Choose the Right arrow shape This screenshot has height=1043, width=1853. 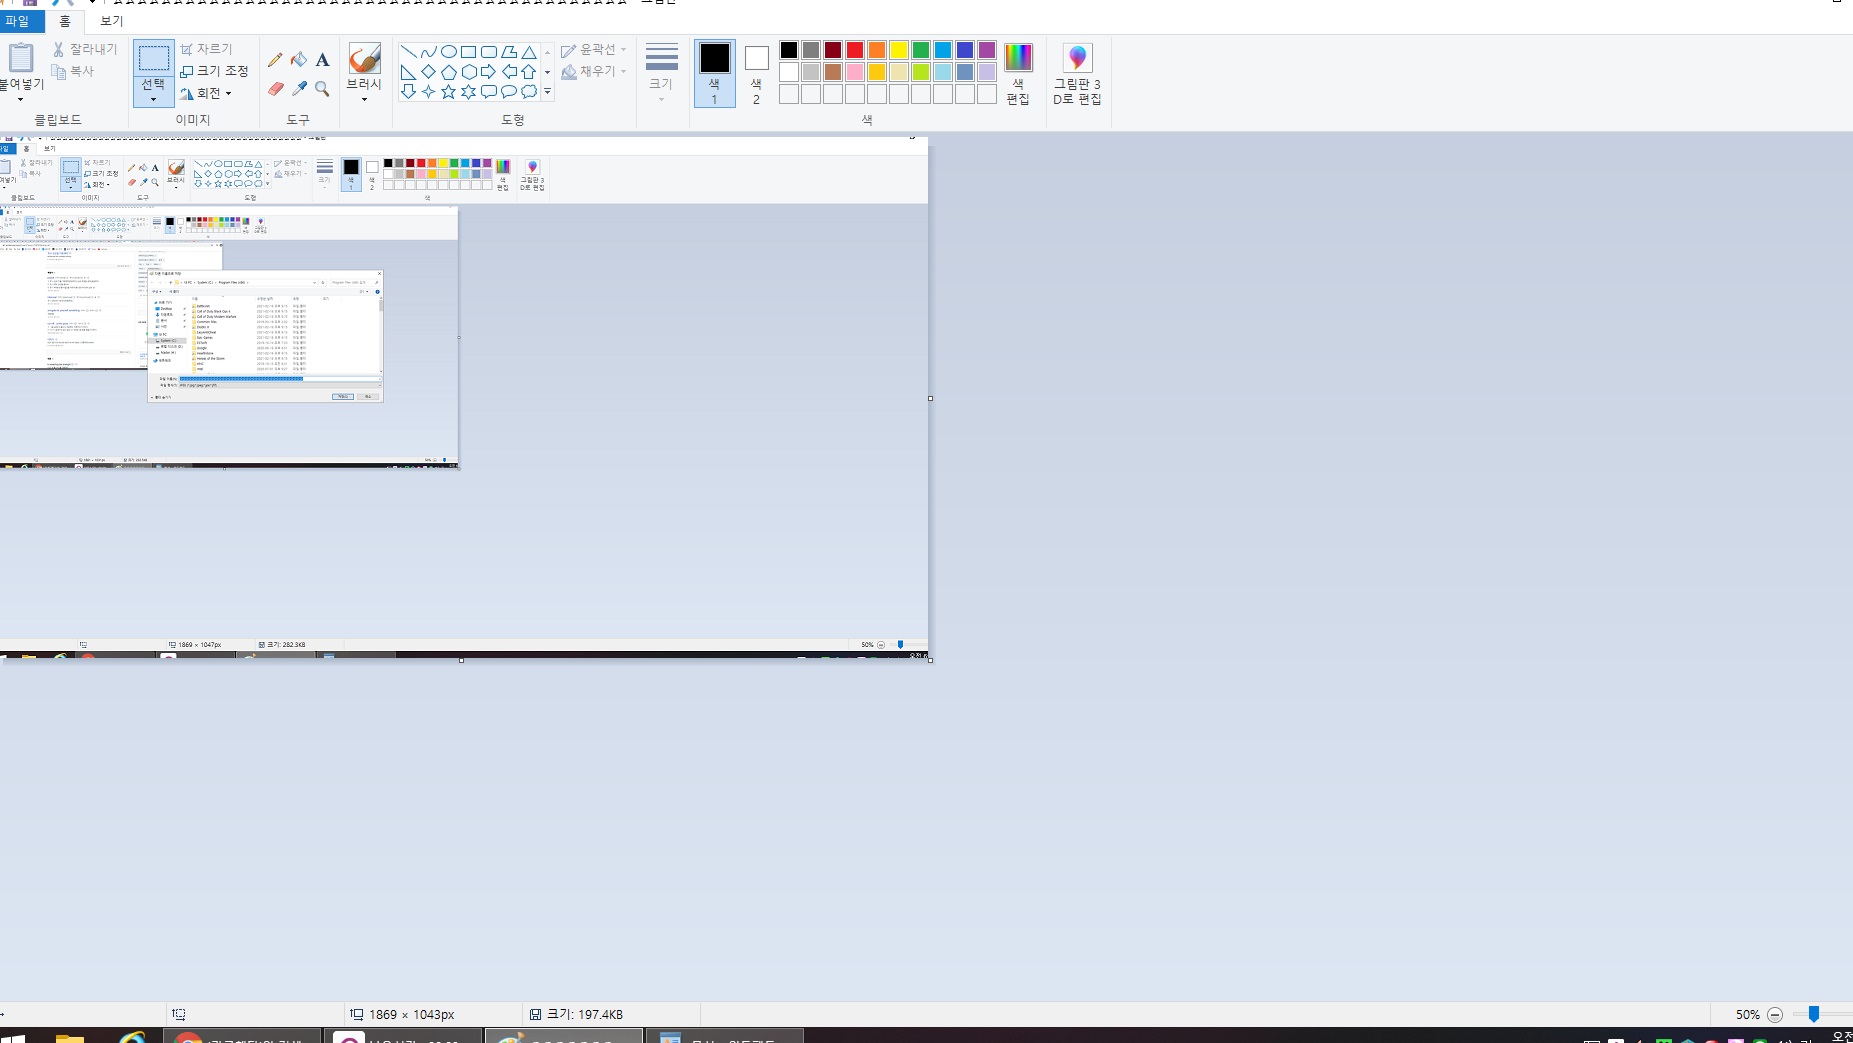[x=488, y=72]
